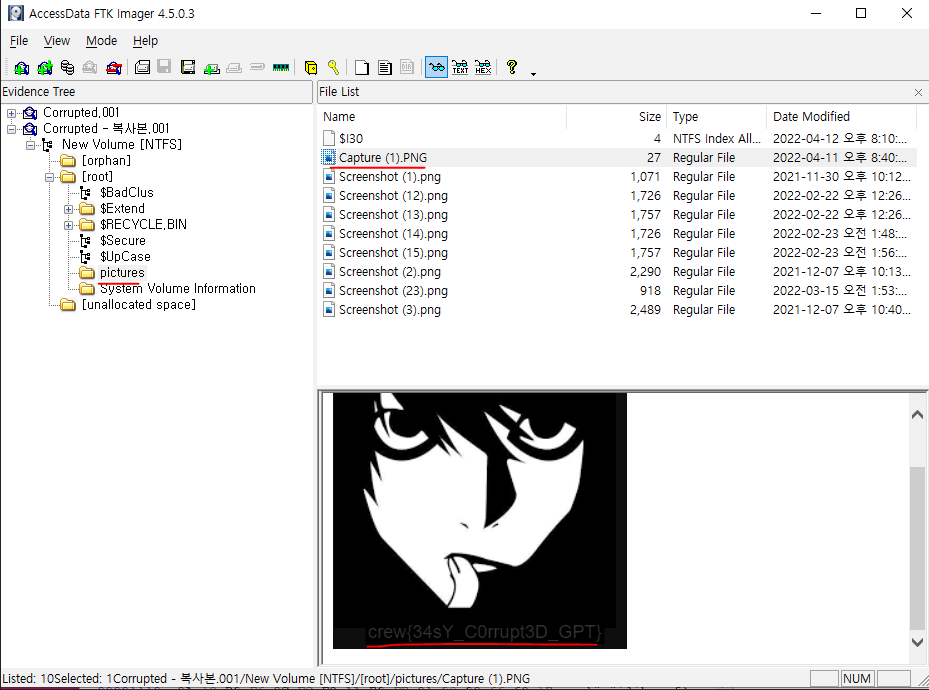The image size is (929, 690).
Task: Click the Obtain Protected Files icon
Action: 310,68
